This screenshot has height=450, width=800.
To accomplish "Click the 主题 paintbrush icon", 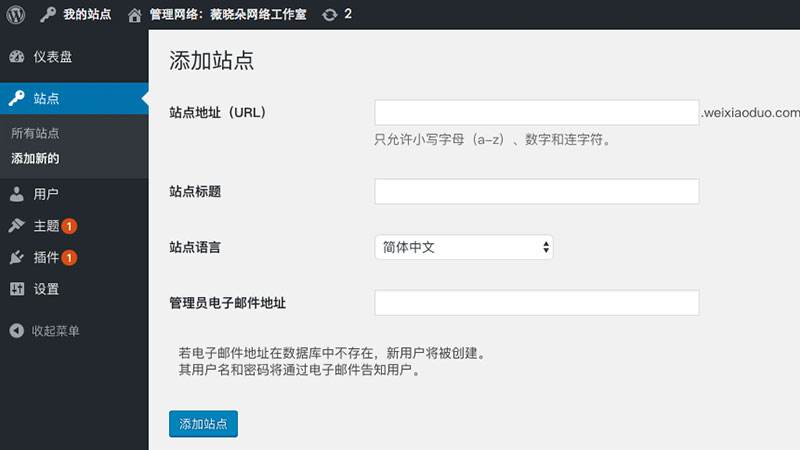I will click(x=16, y=226).
